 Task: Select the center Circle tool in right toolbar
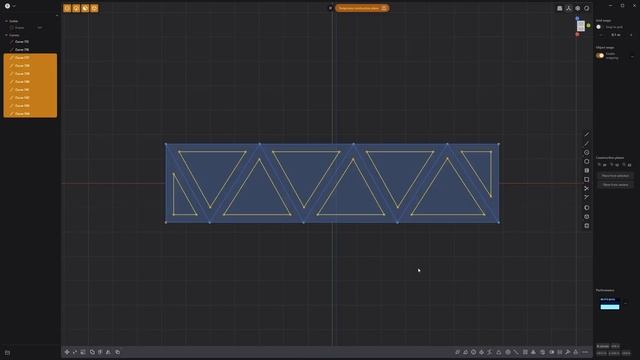tap(587, 153)
